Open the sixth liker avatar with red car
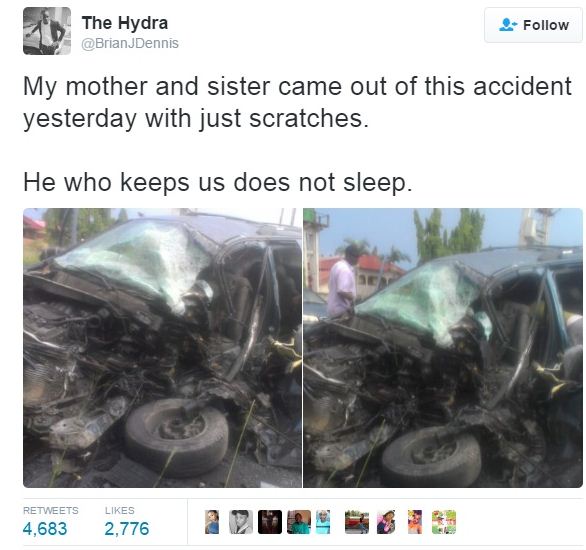586x550 pixels. [x=357, y=522]
